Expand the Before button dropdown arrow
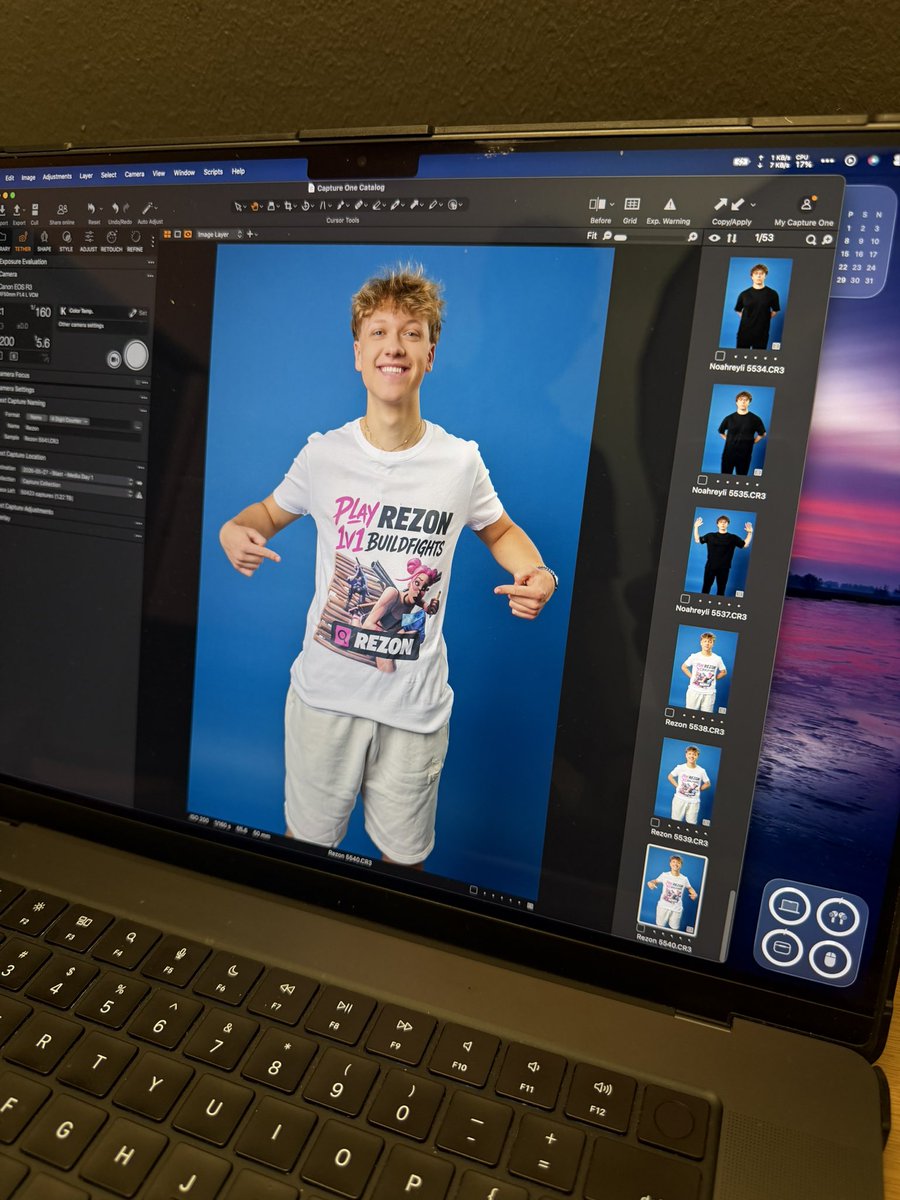This screenshot has width=900, height=1200. [612, 204]
